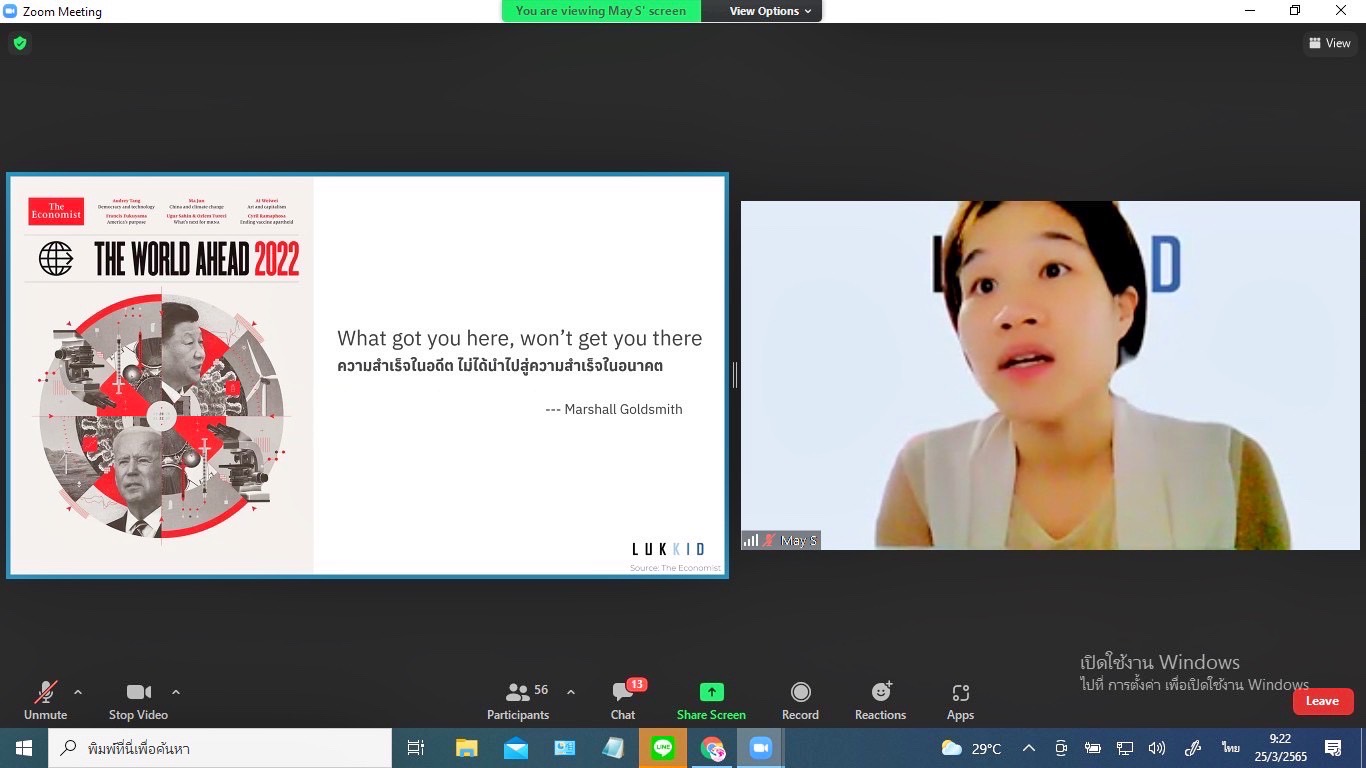Open the Windows notification center
1366x768 pixels.
(x=1332, y=748)
